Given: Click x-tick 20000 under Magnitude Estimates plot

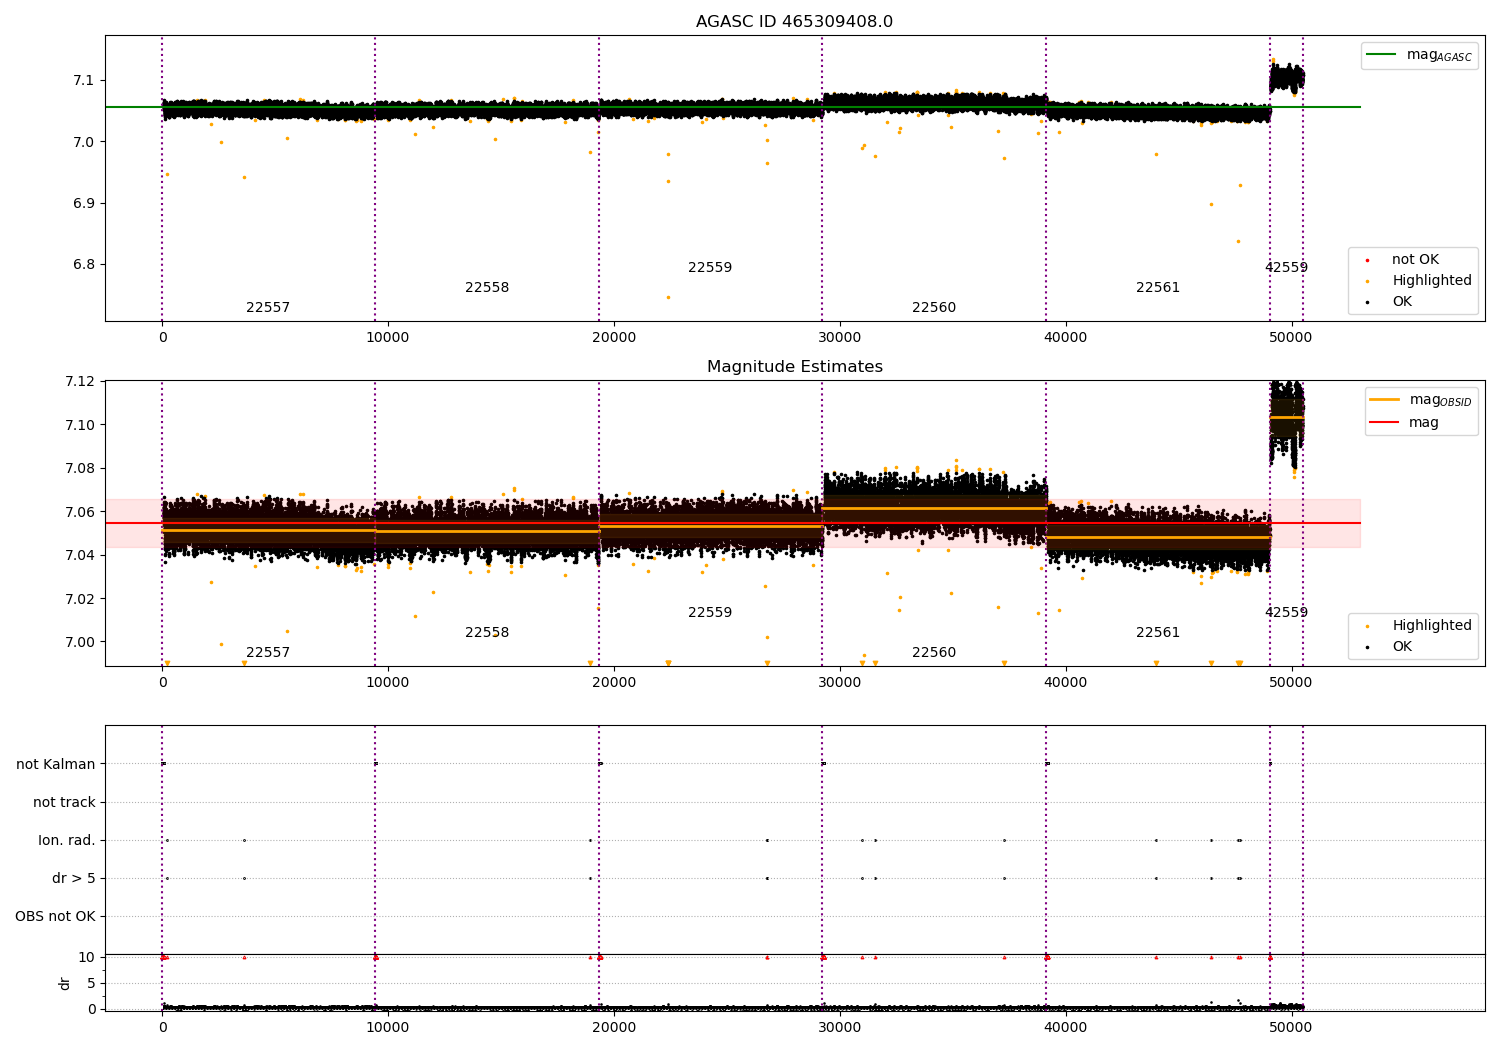Looking at the screenshot, I should click(x=614, y=683).
